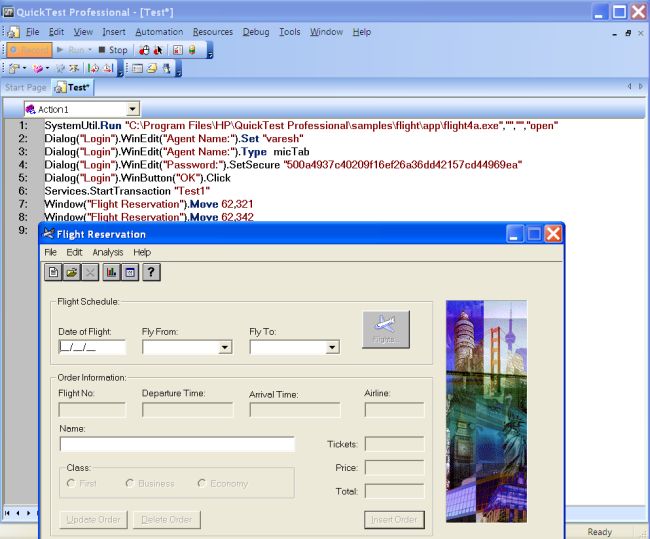Screen dimensions: 650x539
Task: Click the Insert Order button
Action: pos(394,520)
